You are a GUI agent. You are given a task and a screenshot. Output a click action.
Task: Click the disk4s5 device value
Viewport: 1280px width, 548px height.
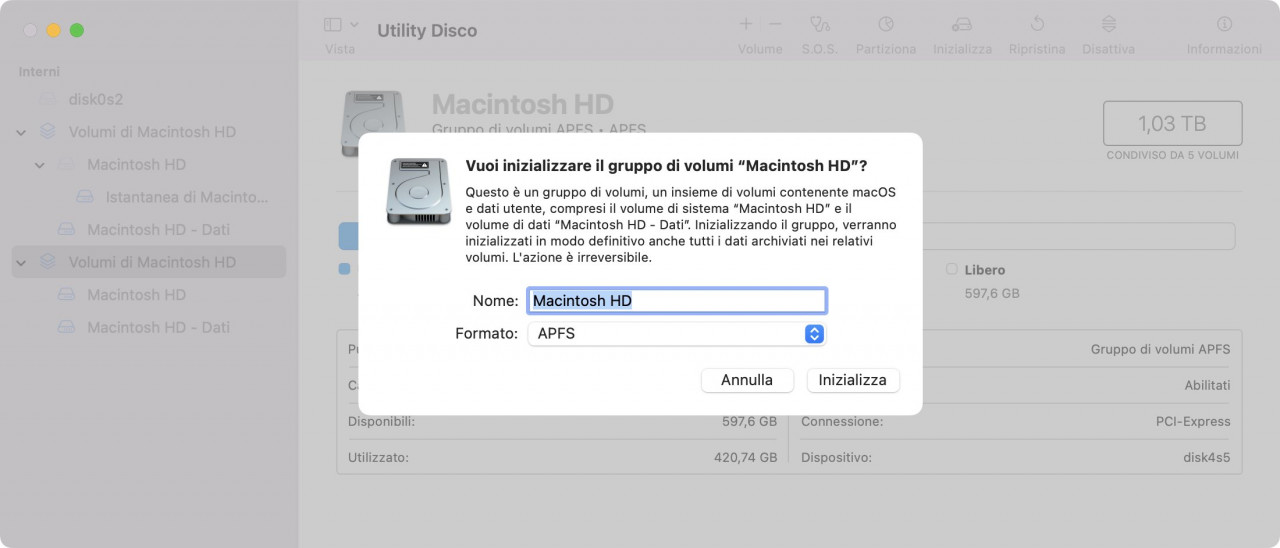(x=1207, y=457)
